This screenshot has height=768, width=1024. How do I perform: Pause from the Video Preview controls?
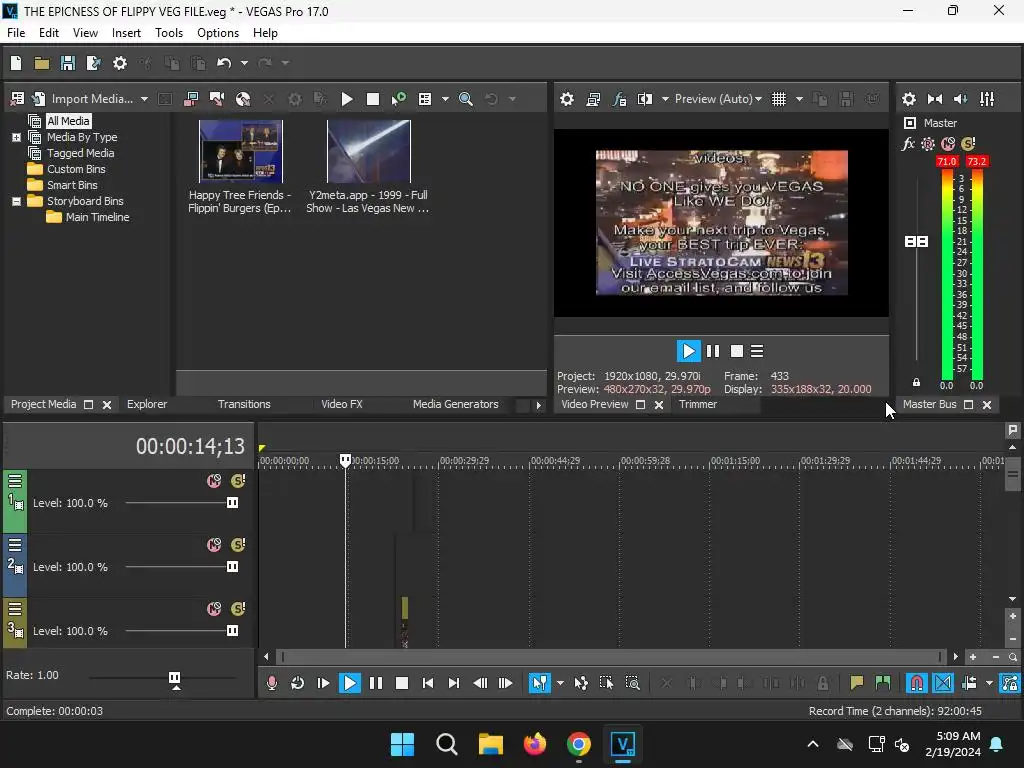pos(713,351)
